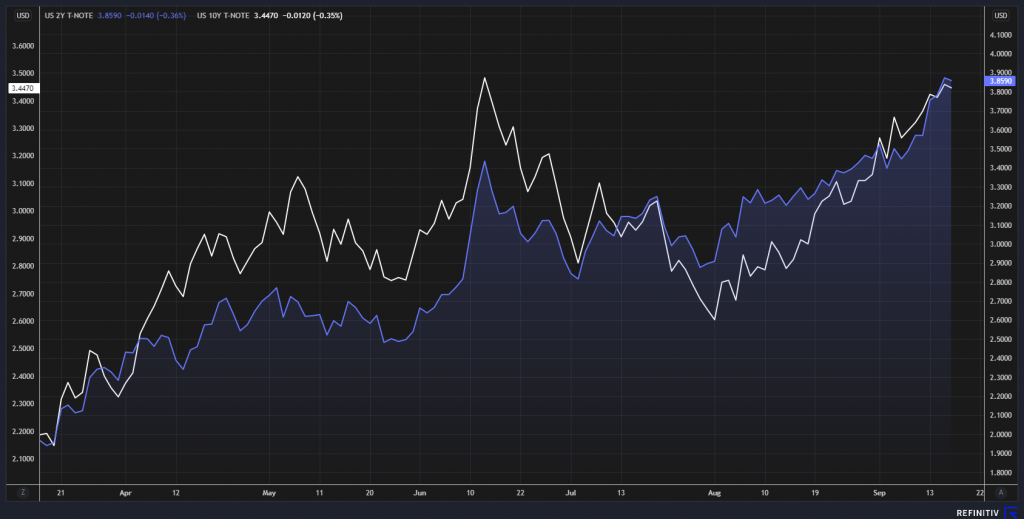Viewport: 1024px width, 519px height.
Task: Click the 2Y change value -0.0140 (-0.36%)
Action: point(156,16)
